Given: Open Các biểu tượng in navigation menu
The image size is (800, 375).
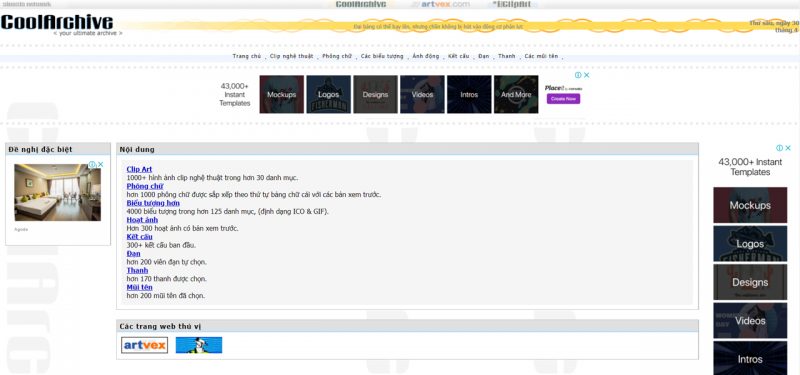Looking at the screenshot, I should coord(382,56).
